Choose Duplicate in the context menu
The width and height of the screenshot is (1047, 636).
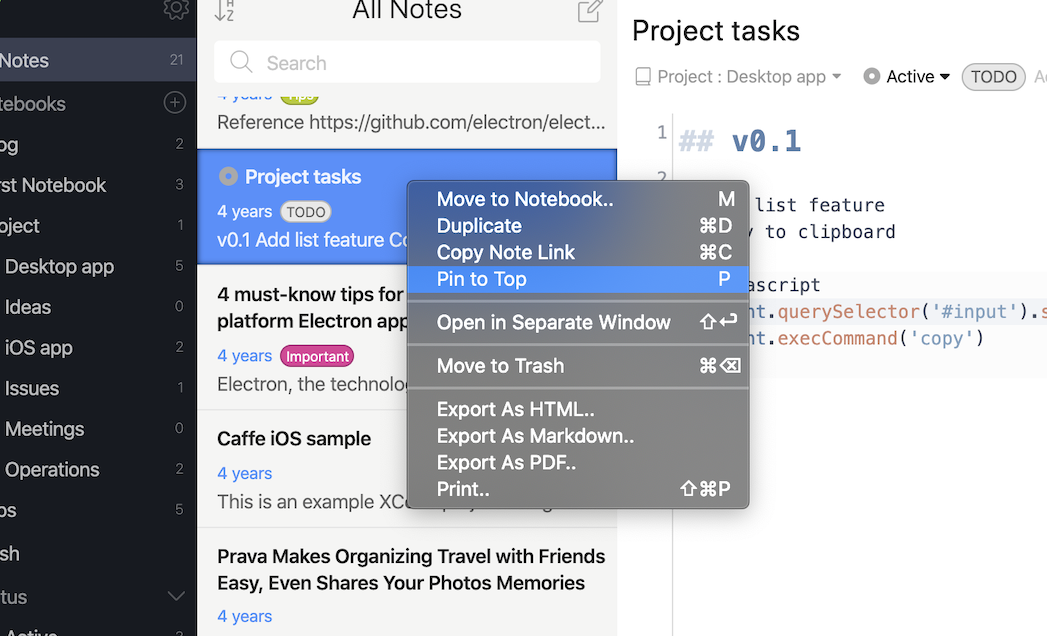[479, 226]
